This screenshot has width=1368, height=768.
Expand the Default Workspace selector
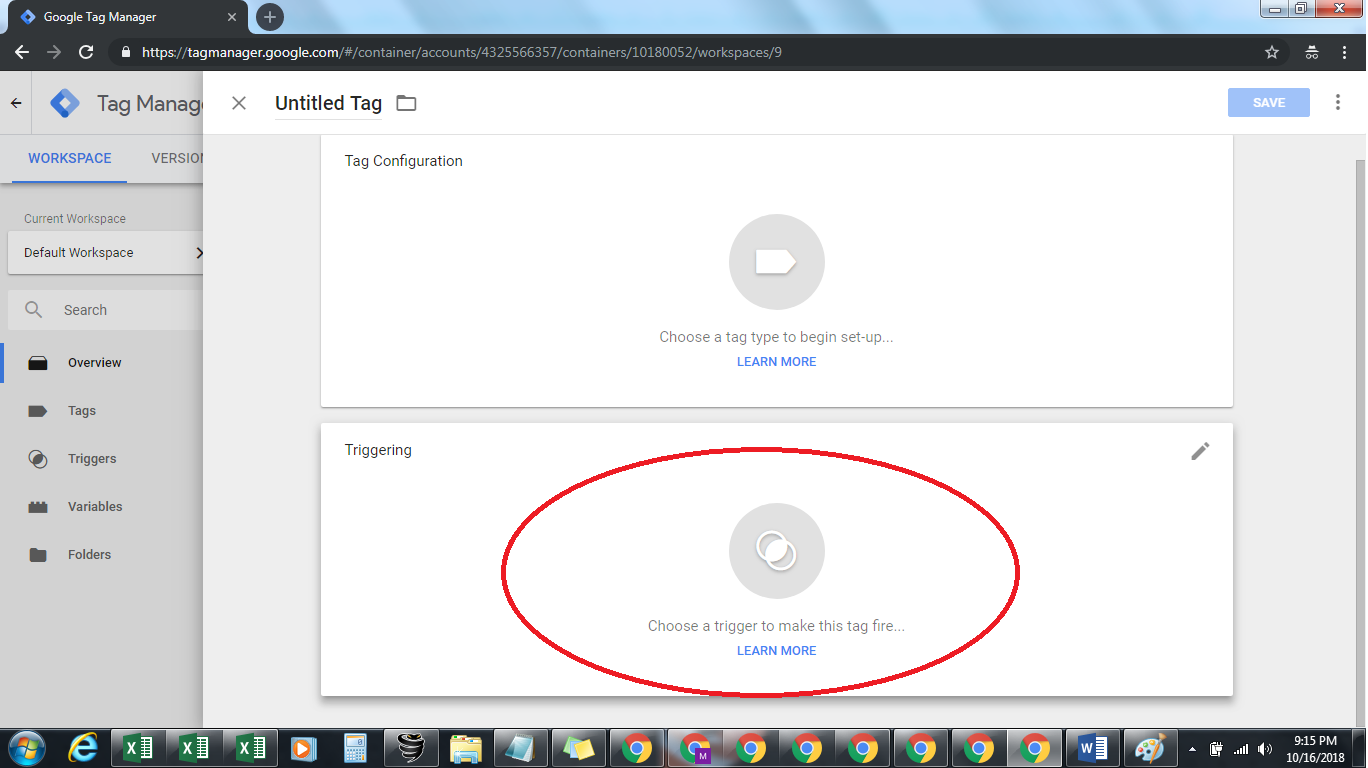pos(105,253)
